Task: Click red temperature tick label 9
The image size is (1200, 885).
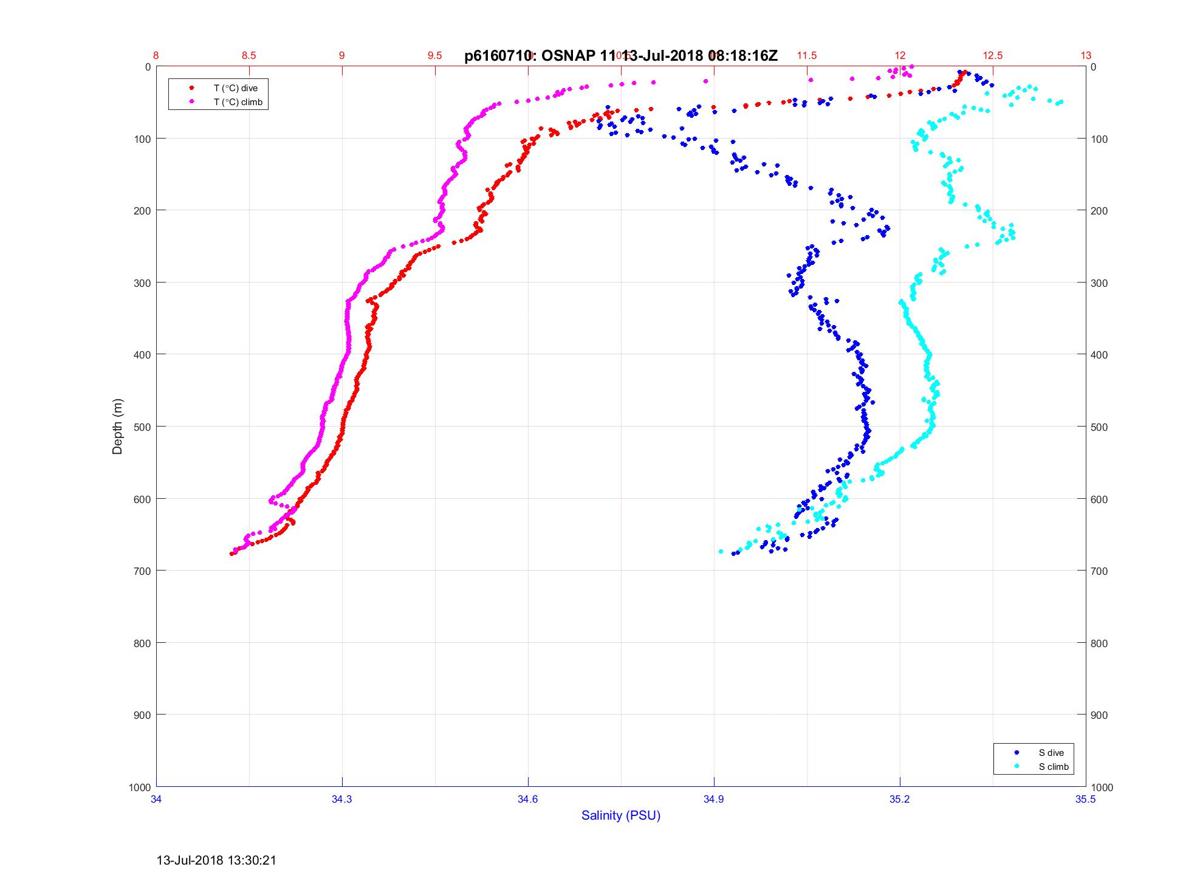Action: click(342, 55)
